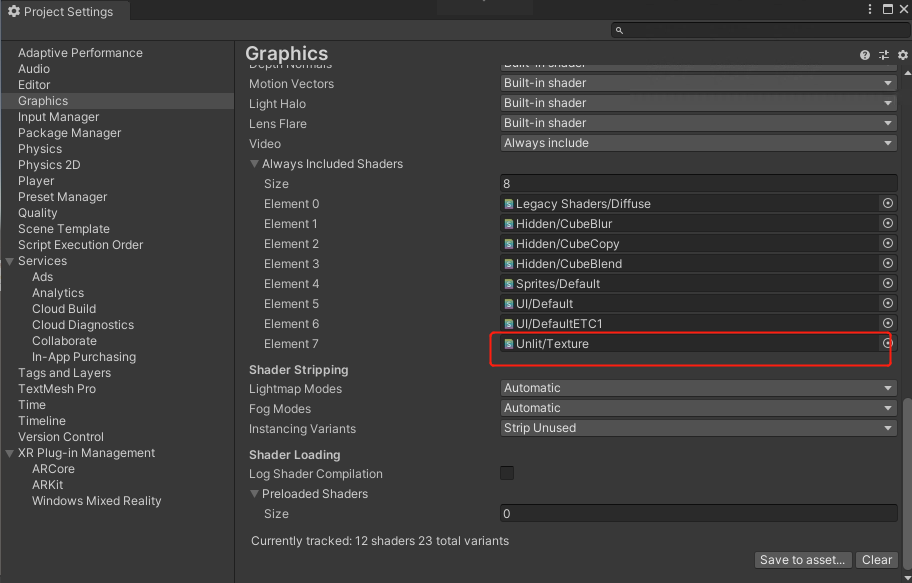The image size is (912, 583).
Task: Click the object picker for Hidden/CubeCopy
Action: tap(888, 243)
